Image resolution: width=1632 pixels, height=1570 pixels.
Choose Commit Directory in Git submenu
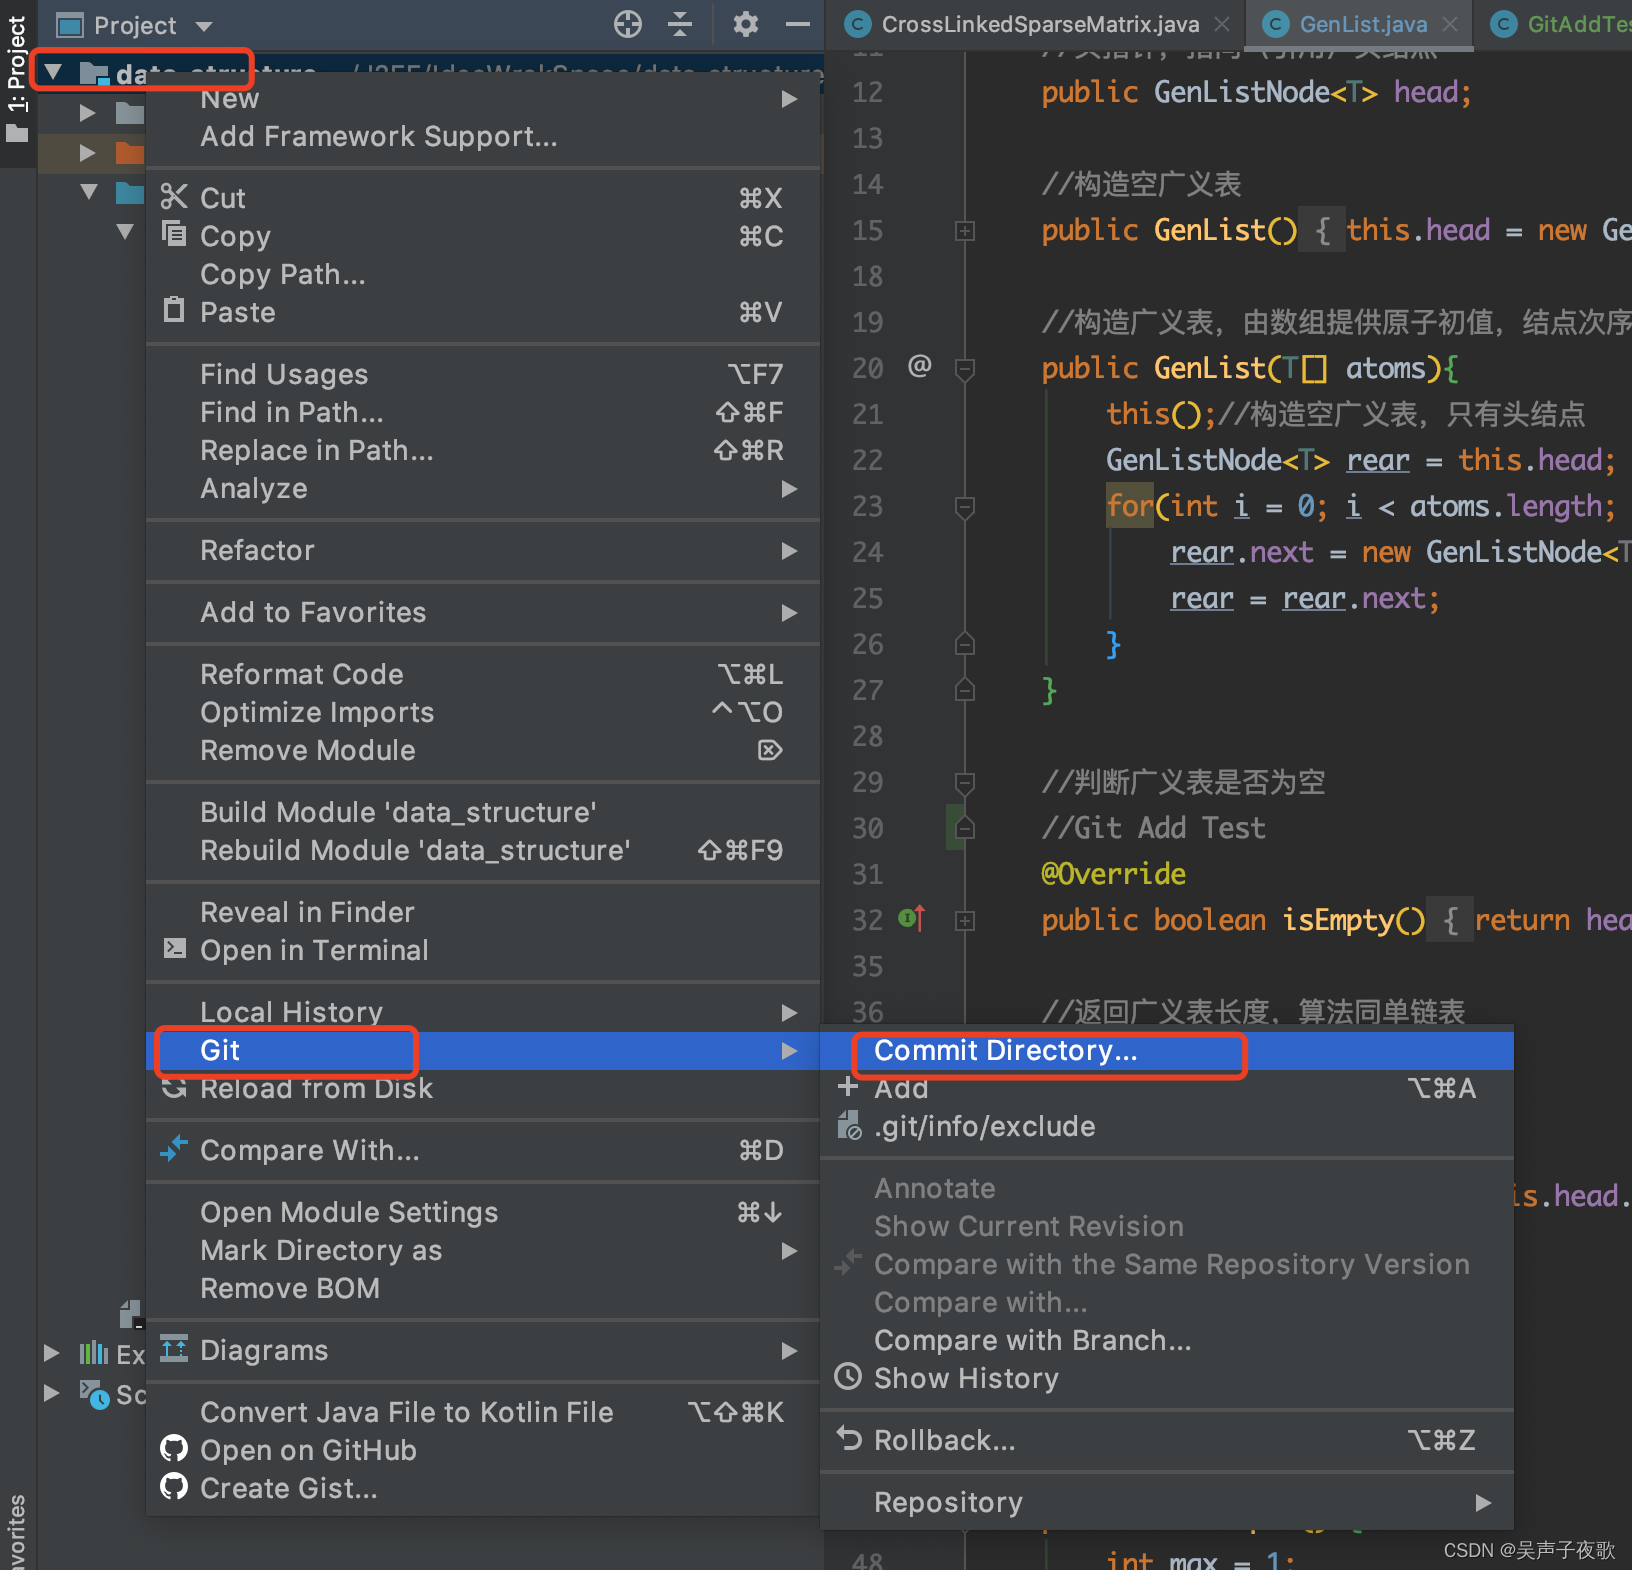(x=1166, y=1050)
